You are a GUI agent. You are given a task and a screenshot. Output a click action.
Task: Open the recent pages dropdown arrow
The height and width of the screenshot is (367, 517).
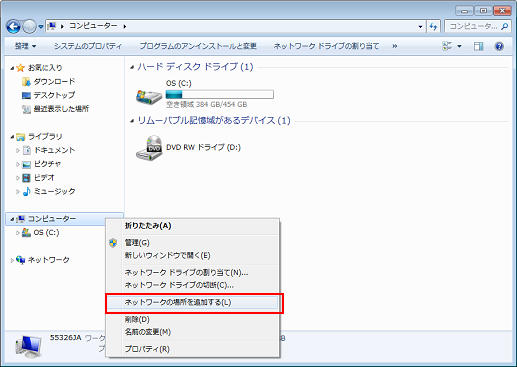pos(41,27)
